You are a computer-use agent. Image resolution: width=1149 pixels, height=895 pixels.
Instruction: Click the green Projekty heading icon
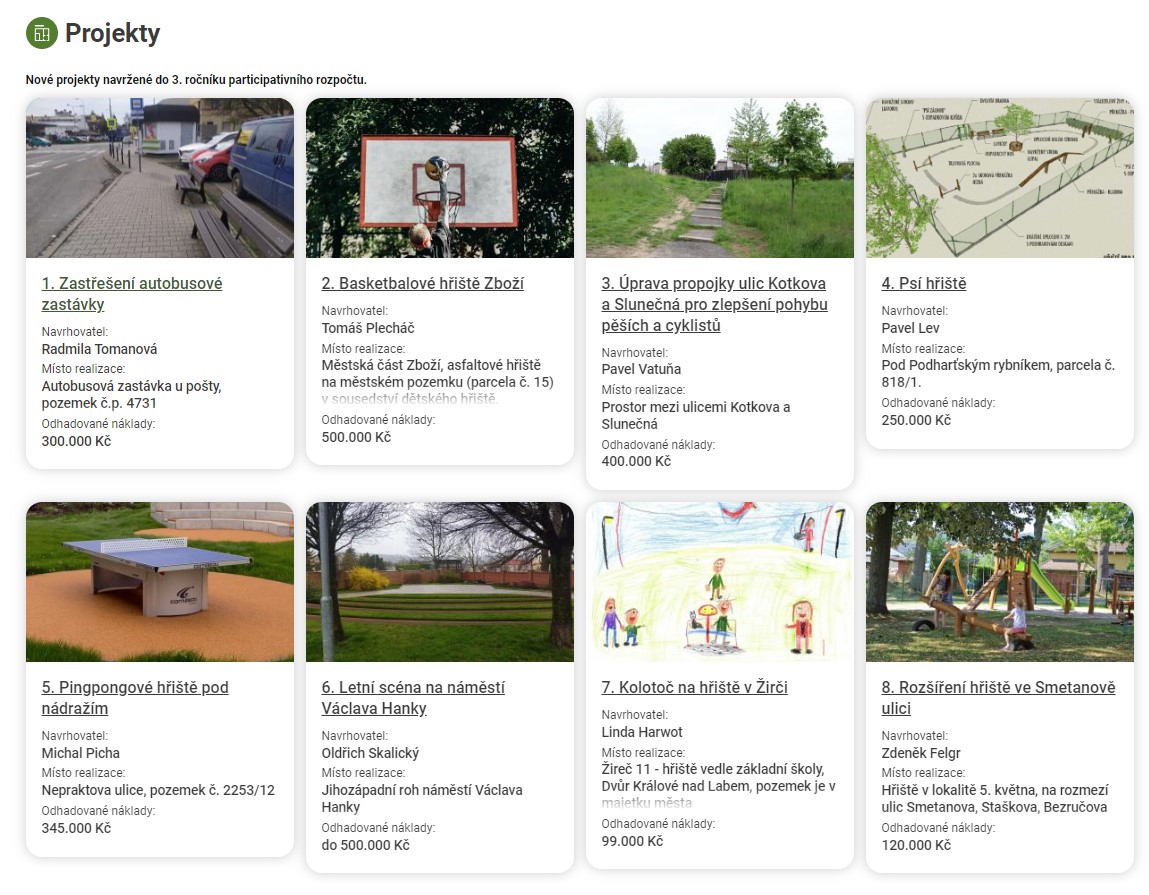click(x=42, y=33)
